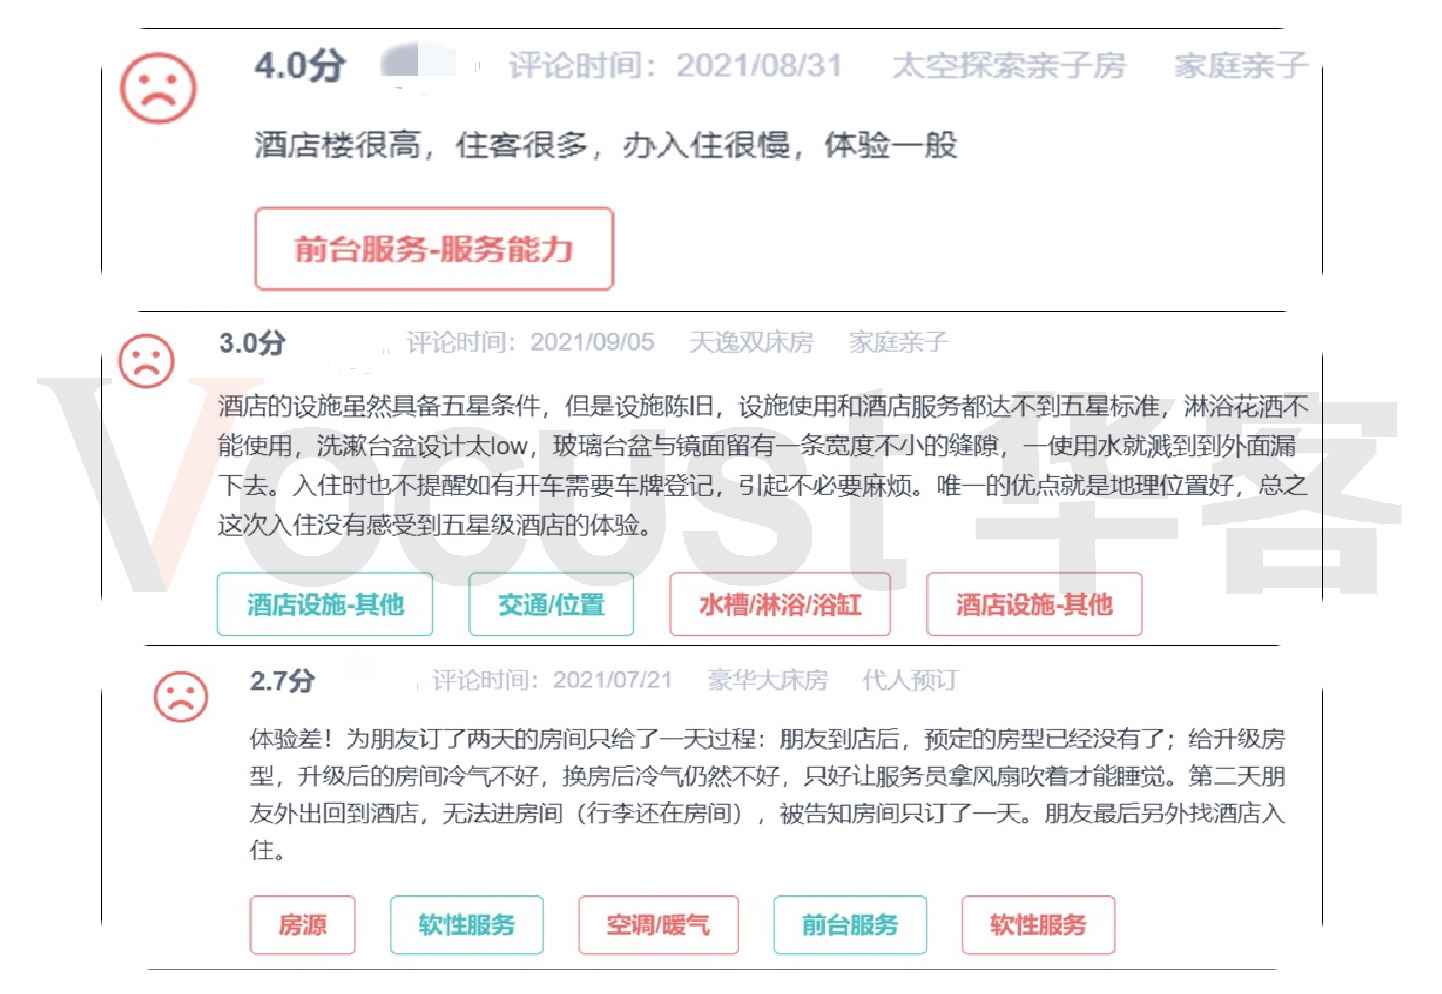
Task: Click the 水槽/淋浴/浴缸 tag
Action: click(780, 604)
